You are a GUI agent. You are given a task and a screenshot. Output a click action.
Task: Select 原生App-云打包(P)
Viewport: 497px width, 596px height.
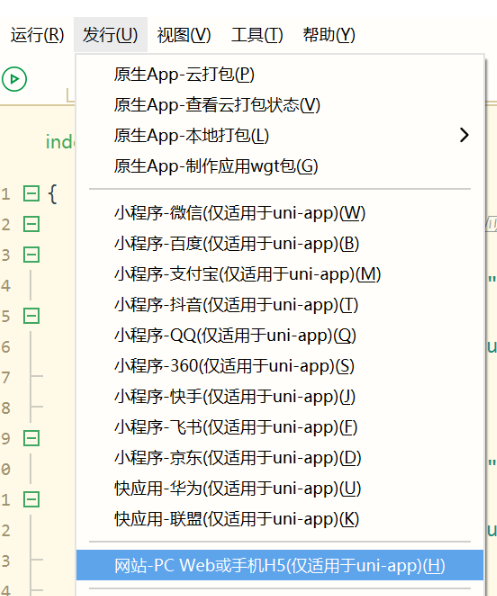(x=280, y=74)
